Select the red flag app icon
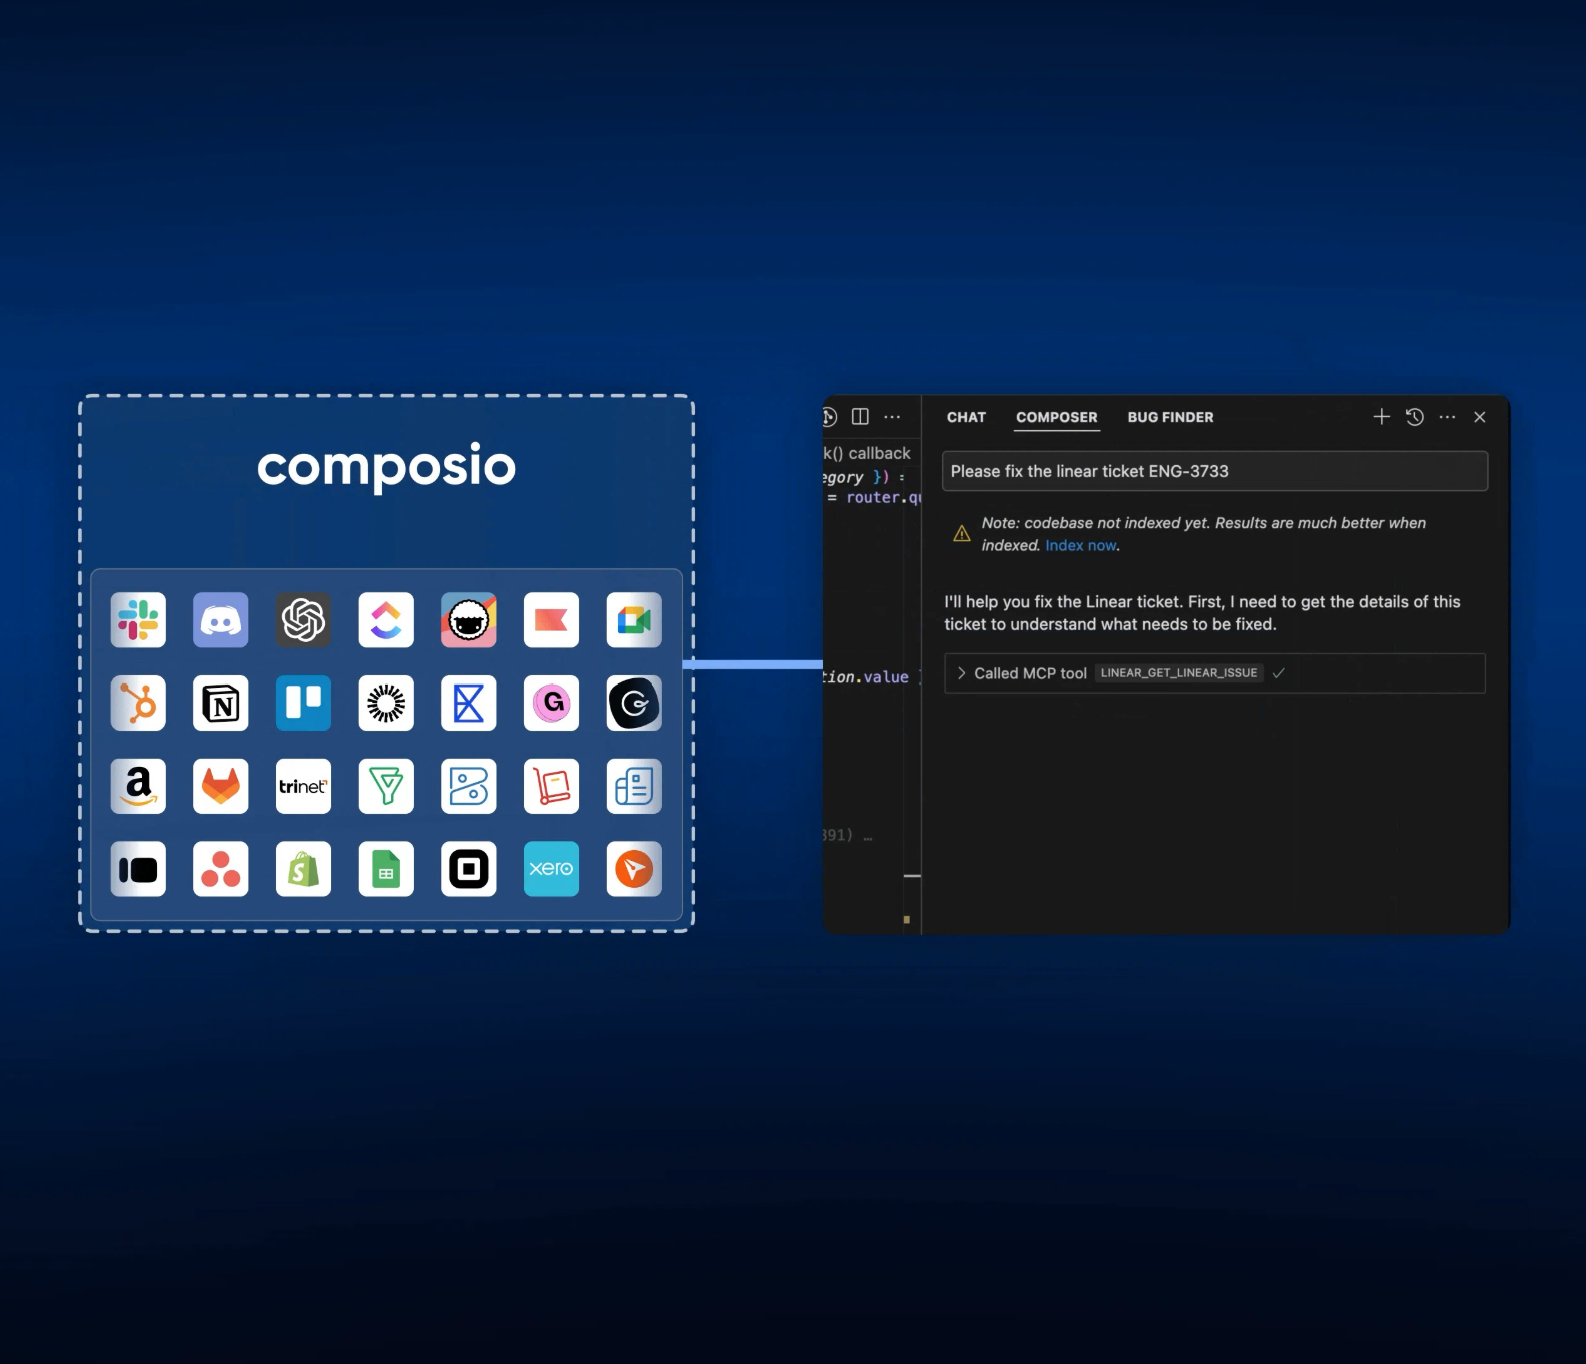The image size is (1586, 1364). (x=551, y=620)
